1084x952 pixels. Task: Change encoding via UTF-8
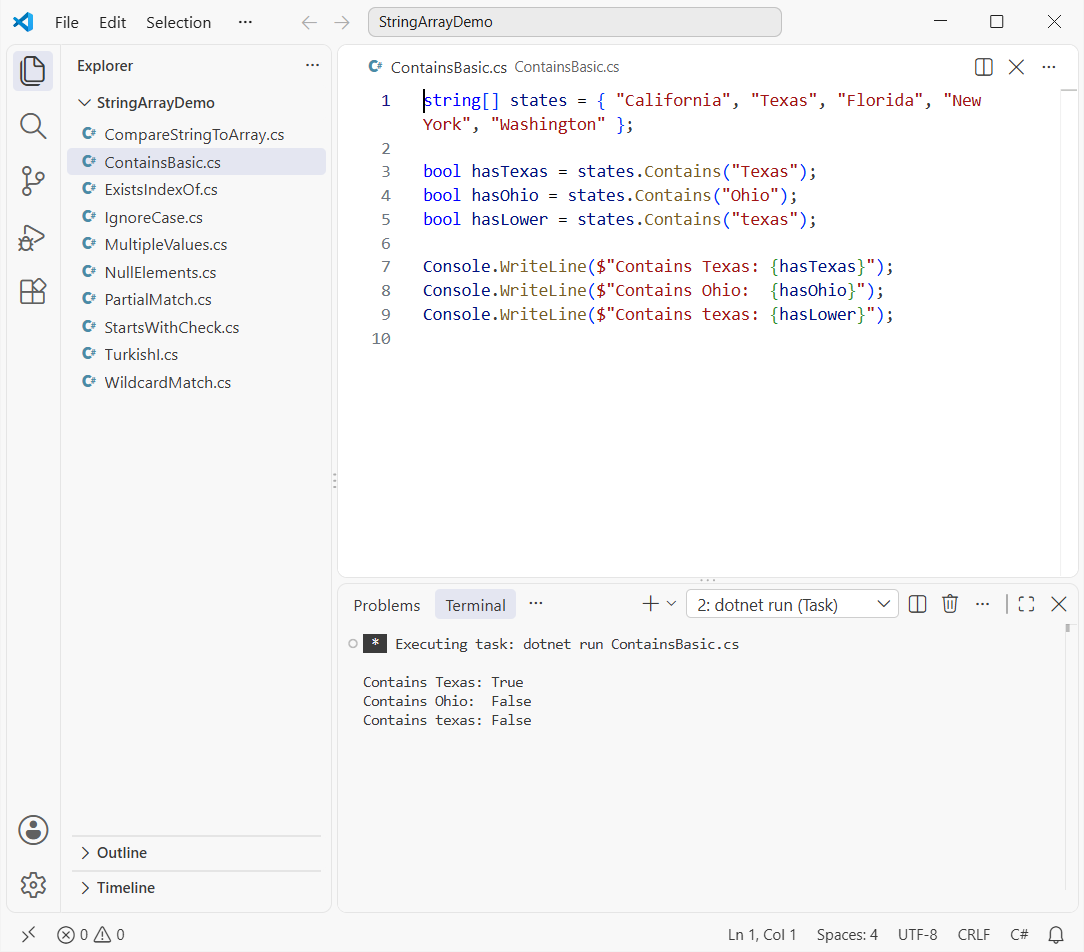[x=917, y=935]
